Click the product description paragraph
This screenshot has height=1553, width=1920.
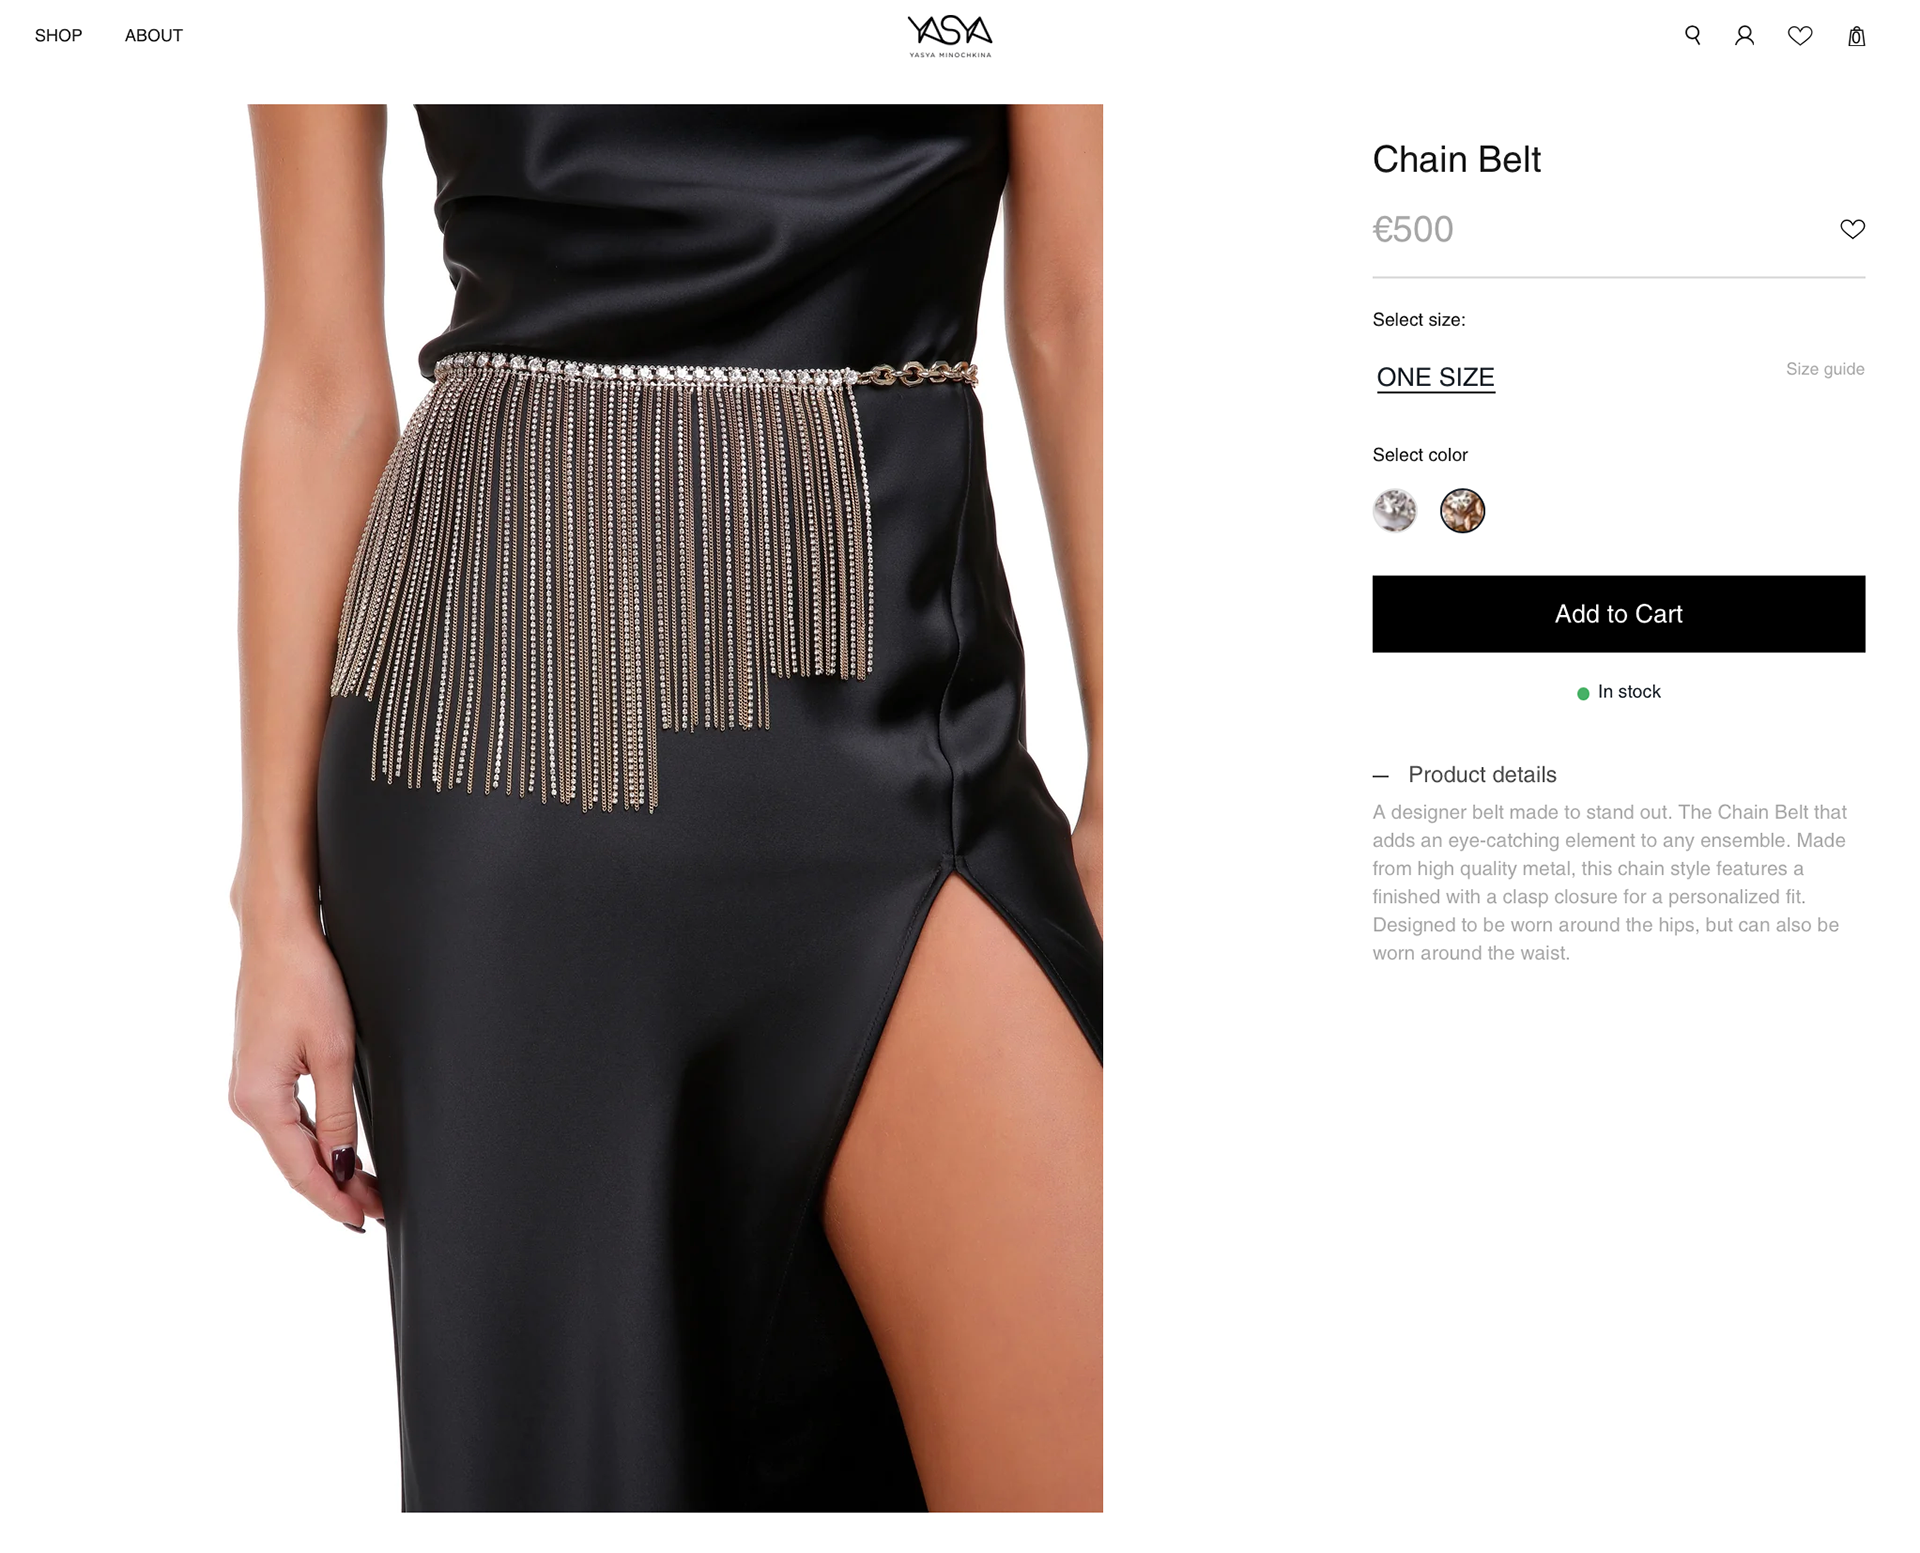tap(1610, 883)
